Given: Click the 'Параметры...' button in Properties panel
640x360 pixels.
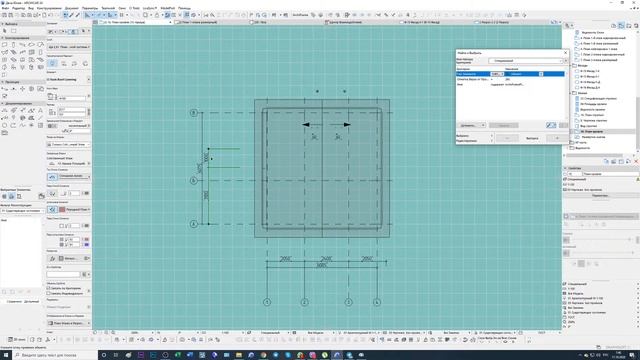Looking at the screenshot, I should 600,196.
